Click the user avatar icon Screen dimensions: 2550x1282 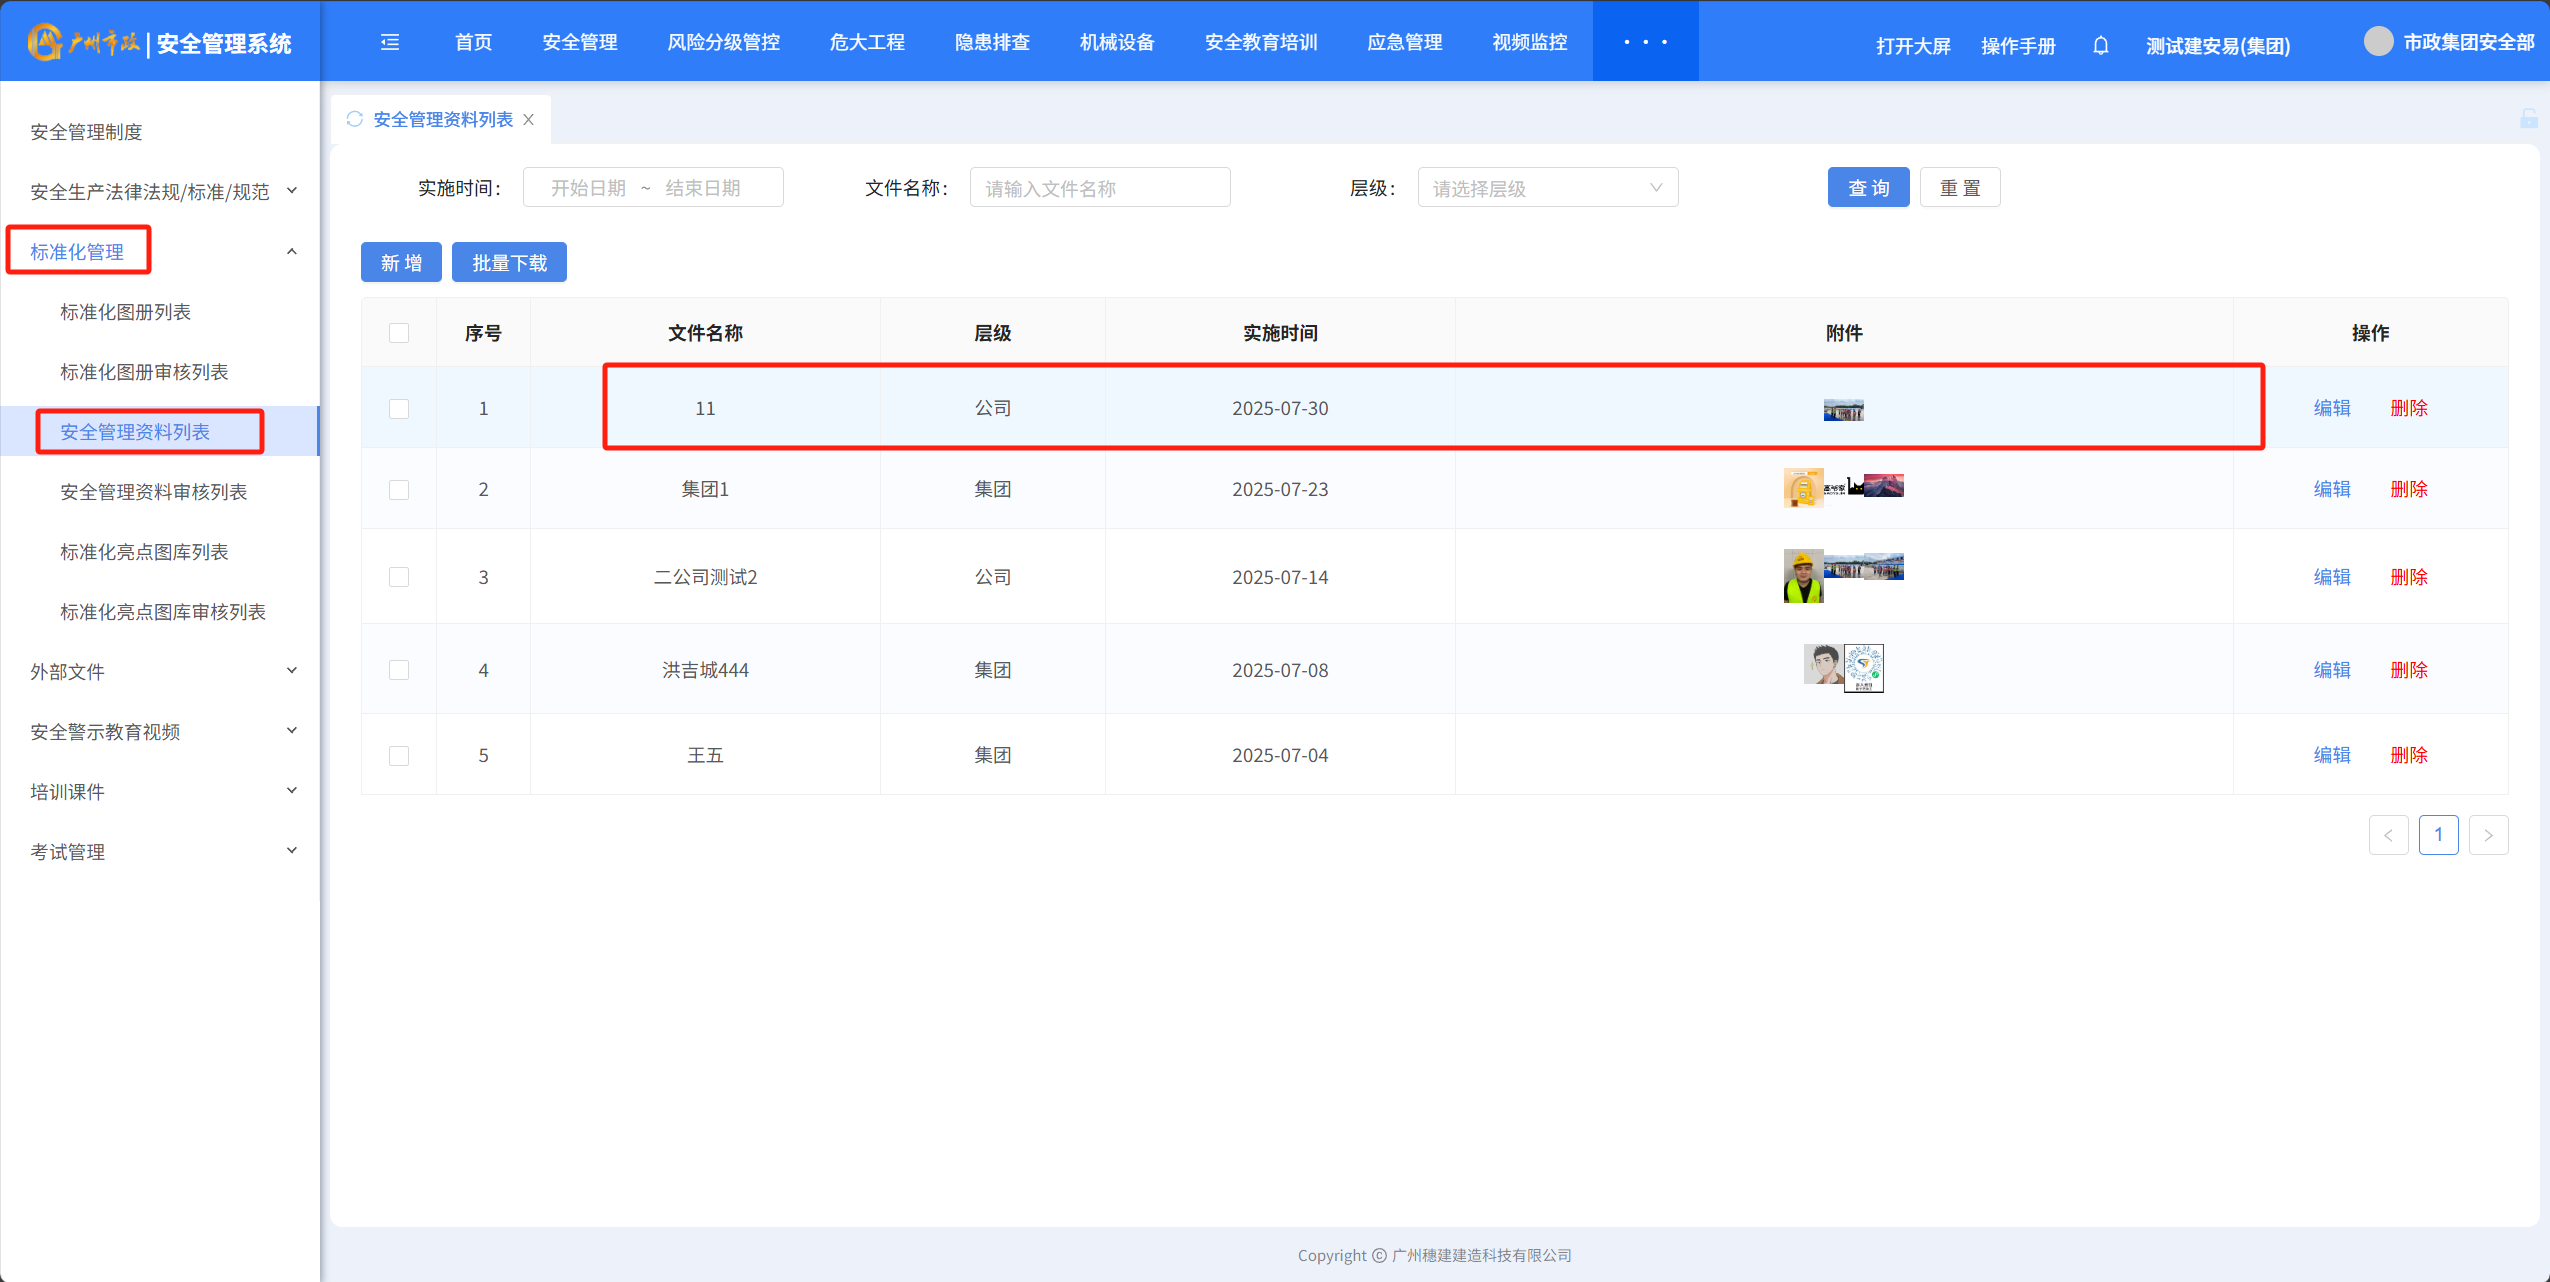(x=2378, y=42)
